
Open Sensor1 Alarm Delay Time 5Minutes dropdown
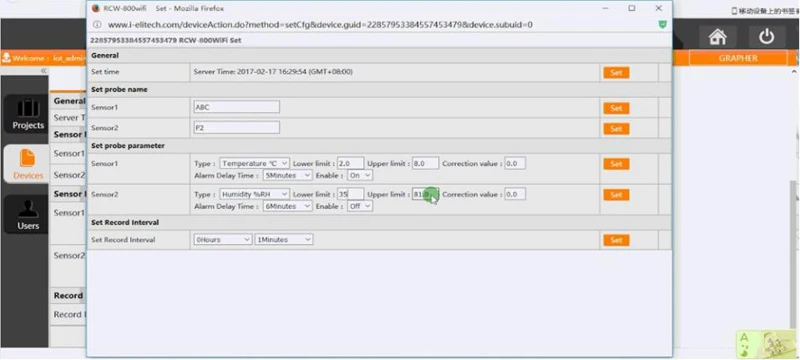click(287, 175)
